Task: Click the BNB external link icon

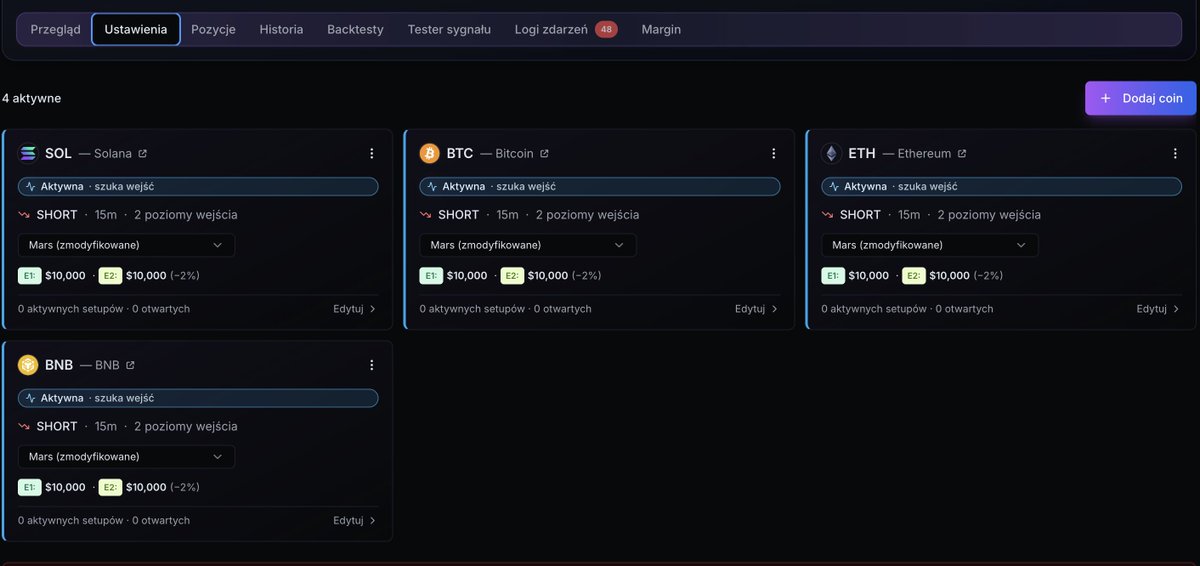Action: point(130,365)
